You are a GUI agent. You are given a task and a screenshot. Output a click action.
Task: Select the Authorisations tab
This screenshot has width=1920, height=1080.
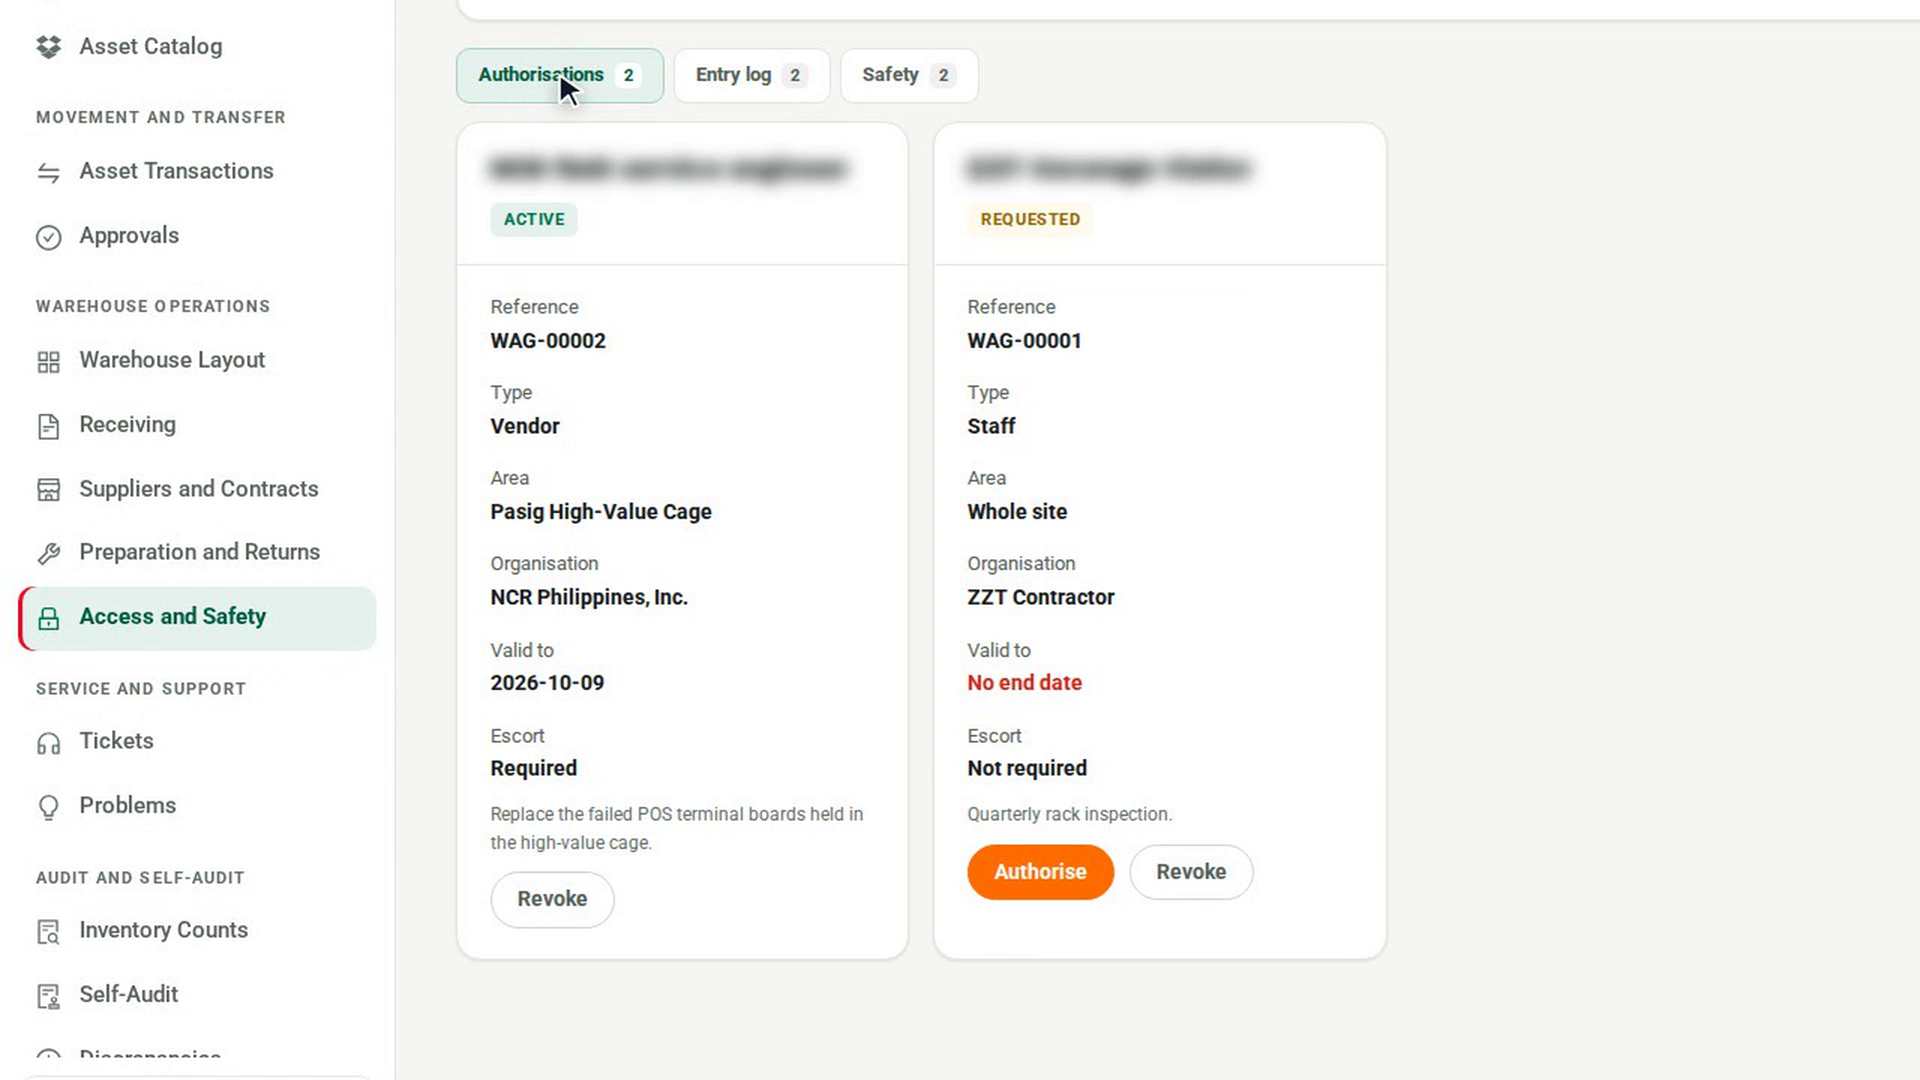tap(560, 75)
